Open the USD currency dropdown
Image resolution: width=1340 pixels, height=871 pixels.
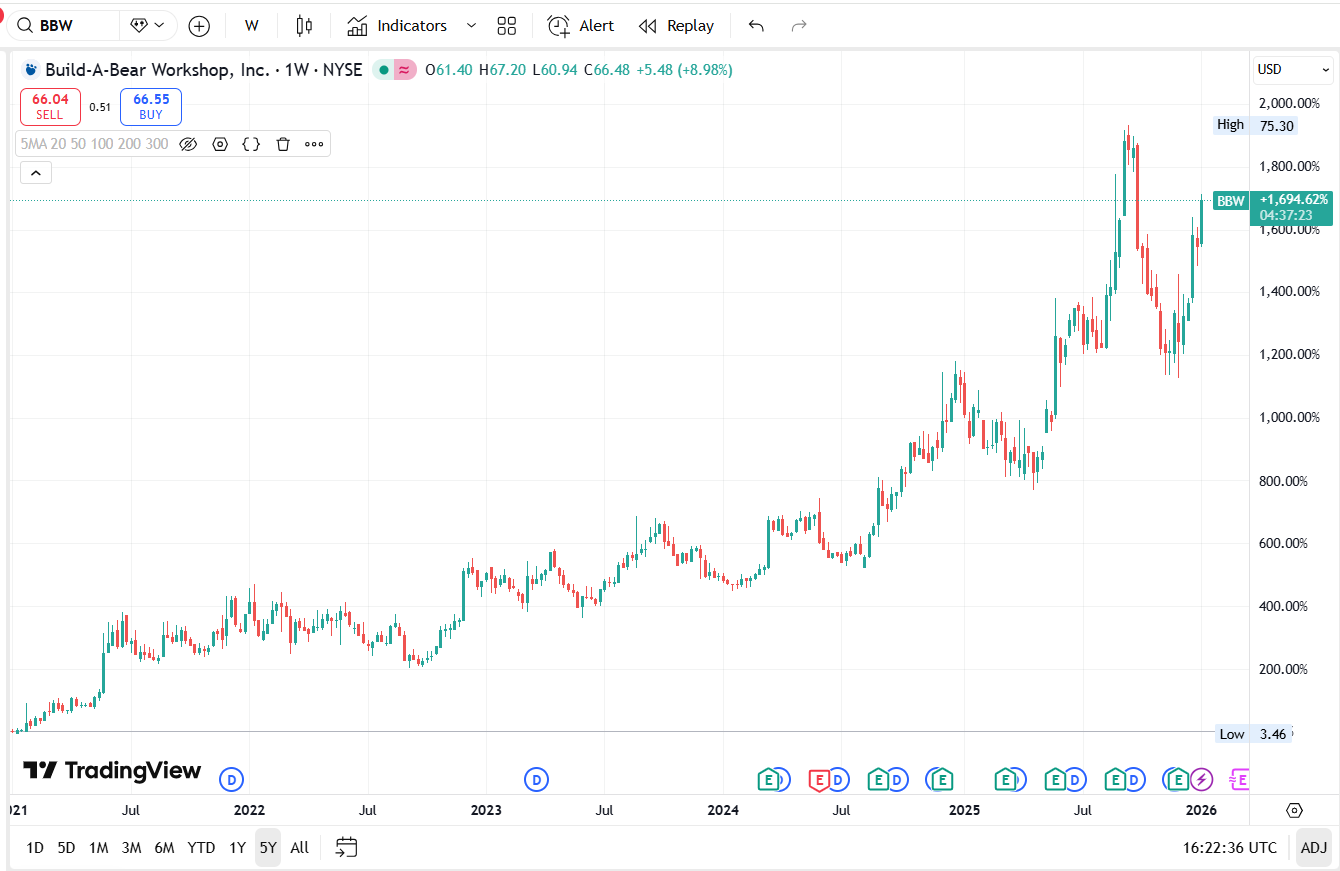click(1294, 70)
